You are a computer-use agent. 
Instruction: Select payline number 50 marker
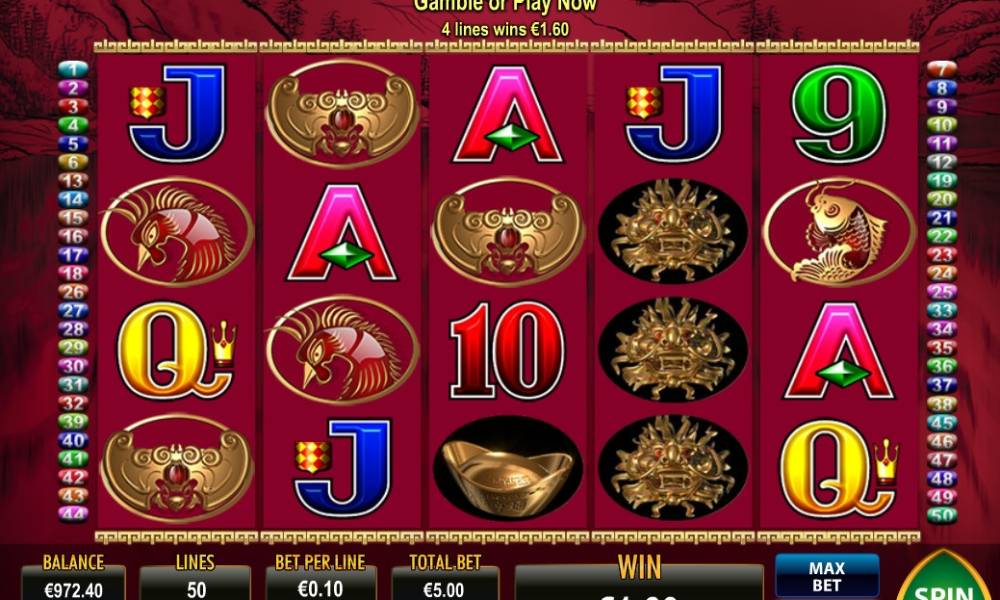click(941, 515)
